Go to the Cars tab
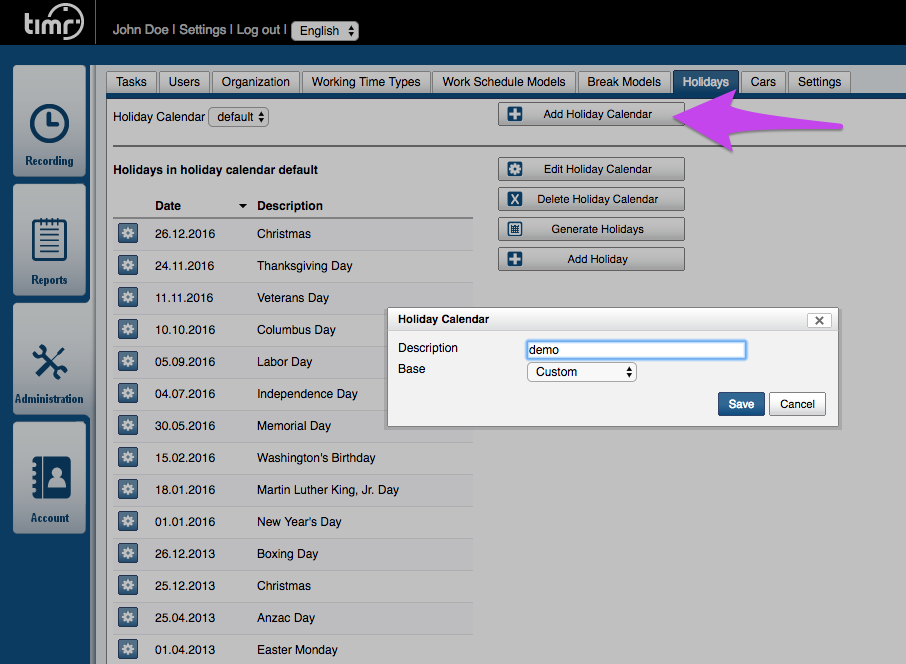This screenshot has width=906, height=664. pos(763,82)
